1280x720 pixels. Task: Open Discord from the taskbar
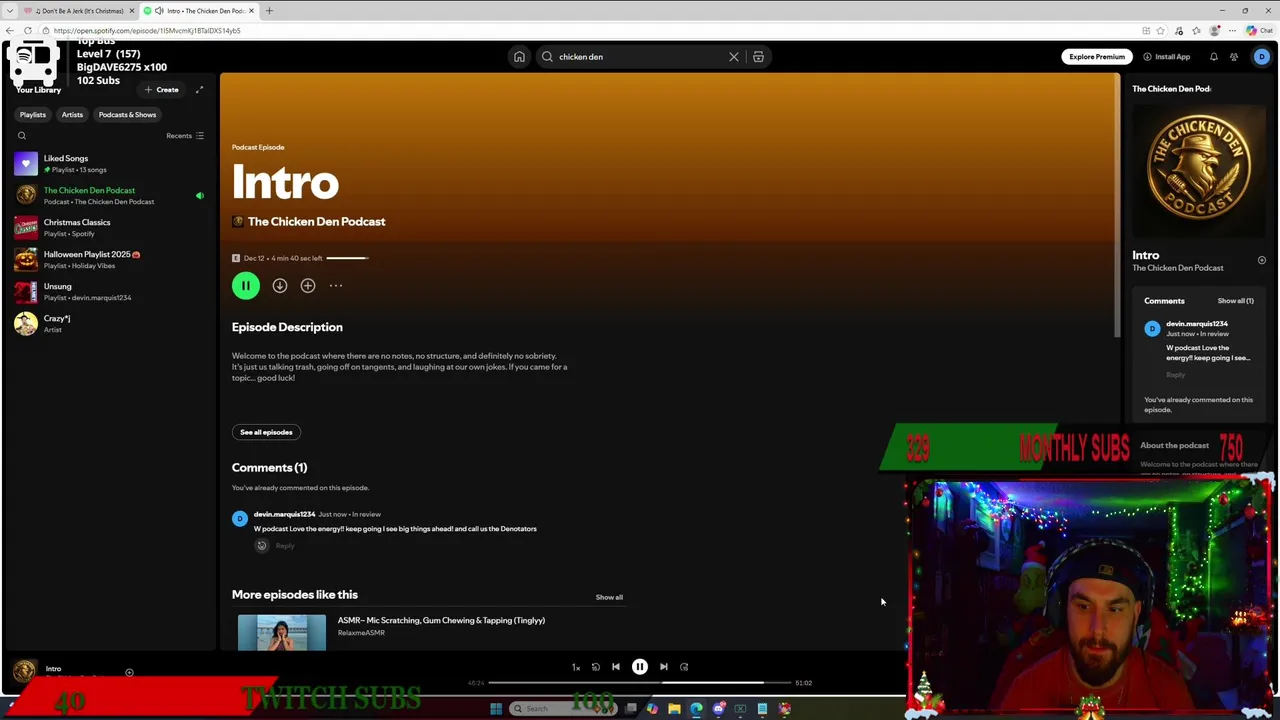pos(718,709)
